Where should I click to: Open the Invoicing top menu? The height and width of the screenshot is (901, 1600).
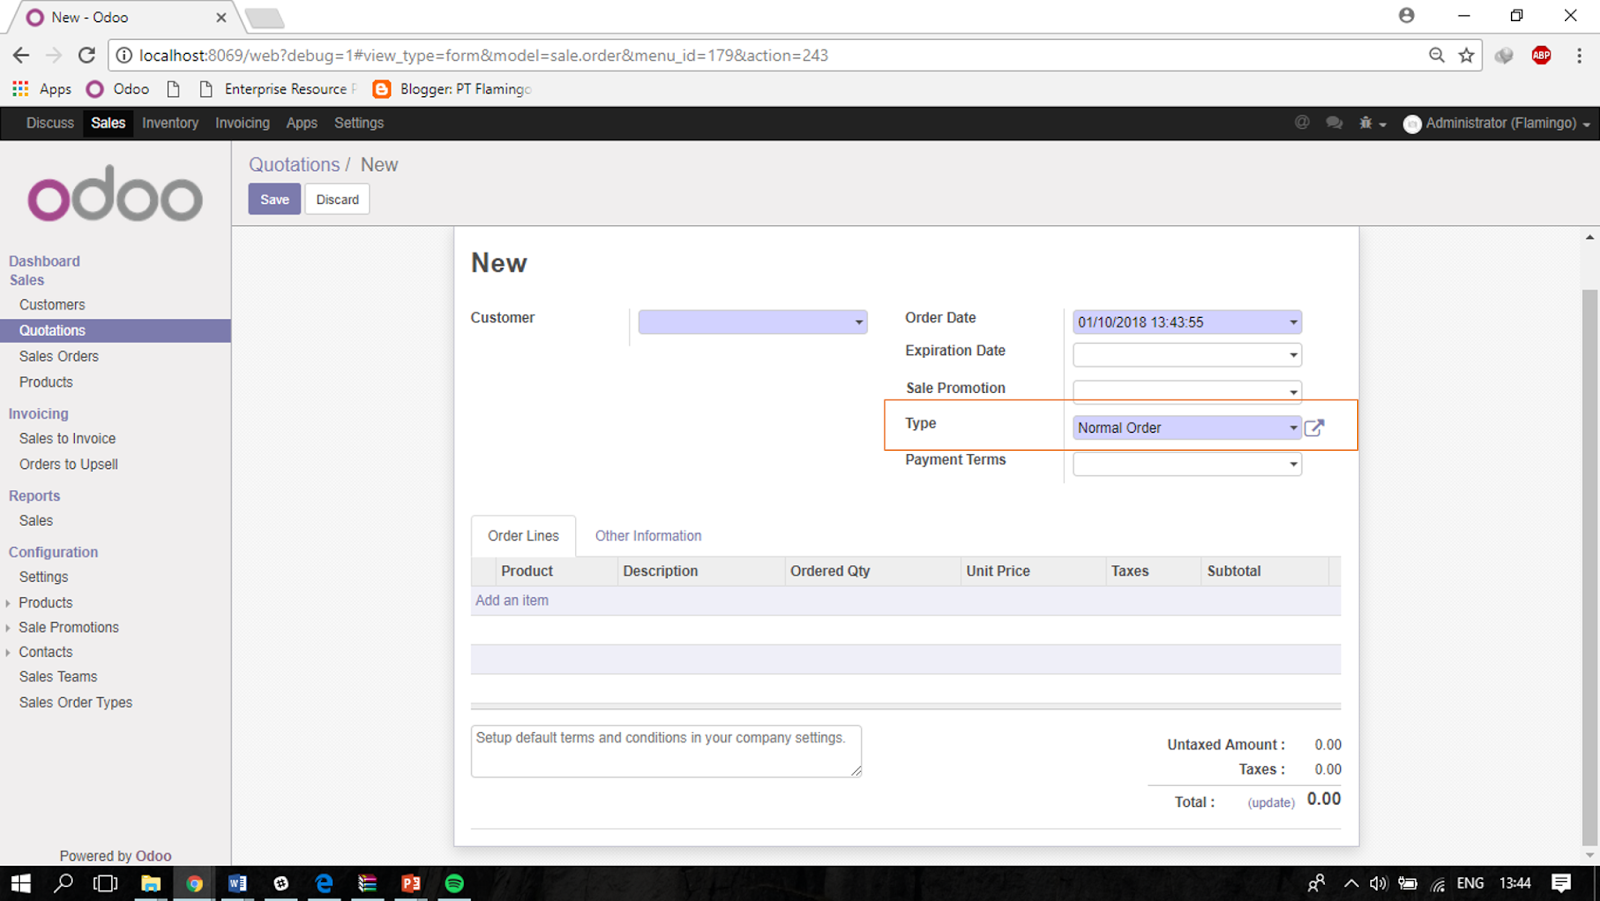pyautogui.click(x=242, y=123)
